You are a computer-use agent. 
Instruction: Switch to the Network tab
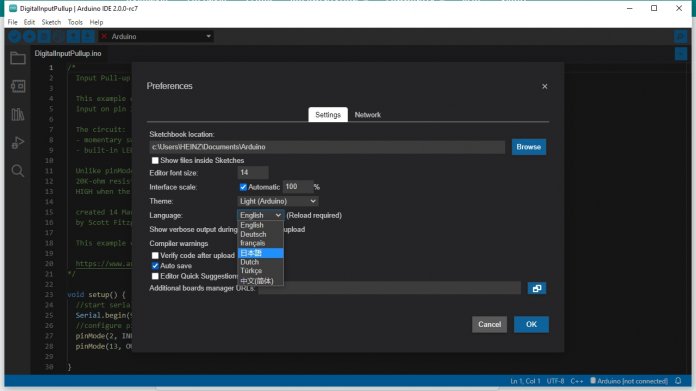pos(368,115)
